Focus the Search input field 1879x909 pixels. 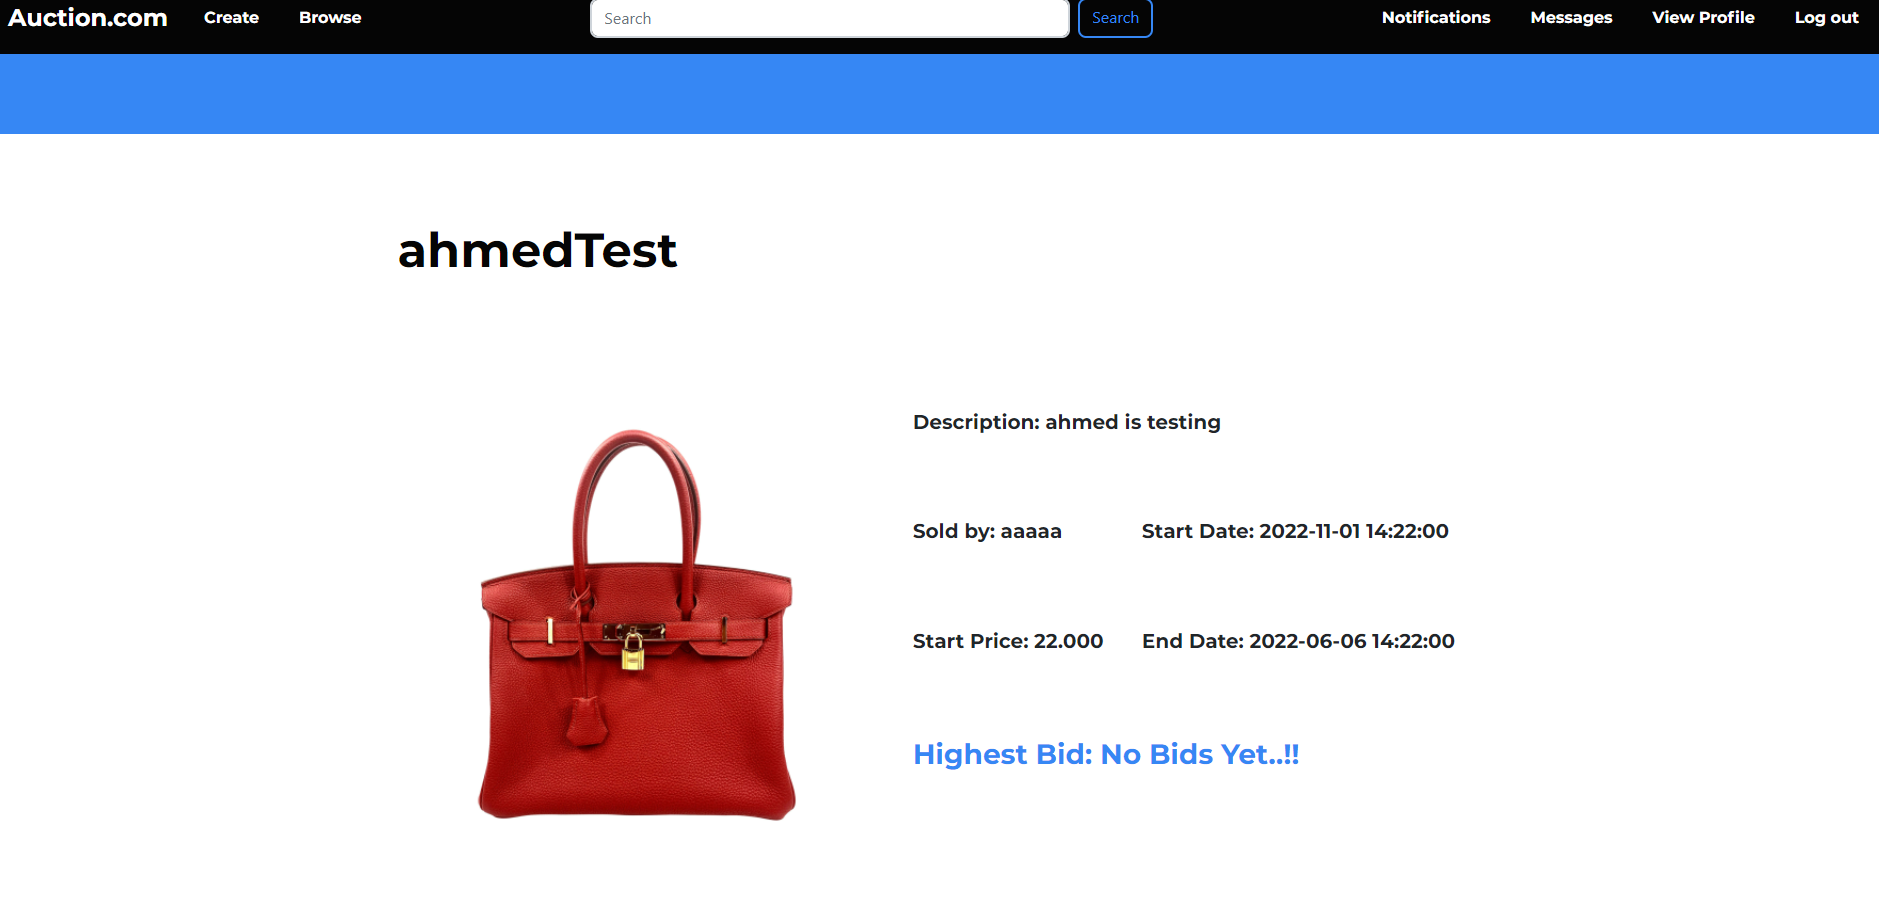(x=830, y=19)
